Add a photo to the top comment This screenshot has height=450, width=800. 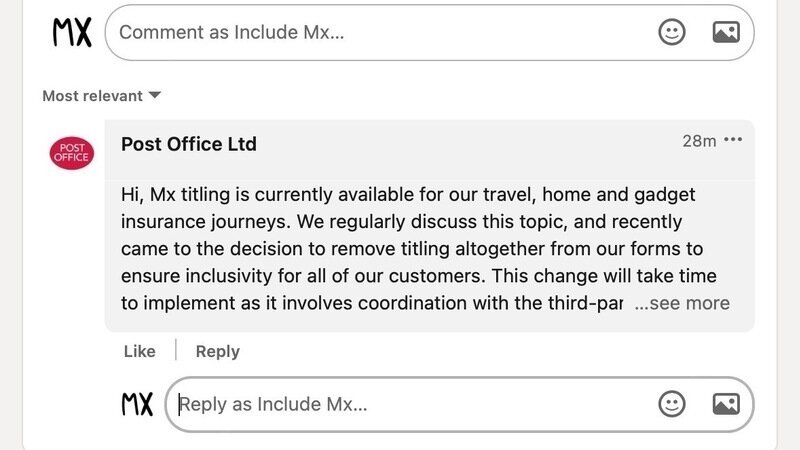(x=726, y=32)
